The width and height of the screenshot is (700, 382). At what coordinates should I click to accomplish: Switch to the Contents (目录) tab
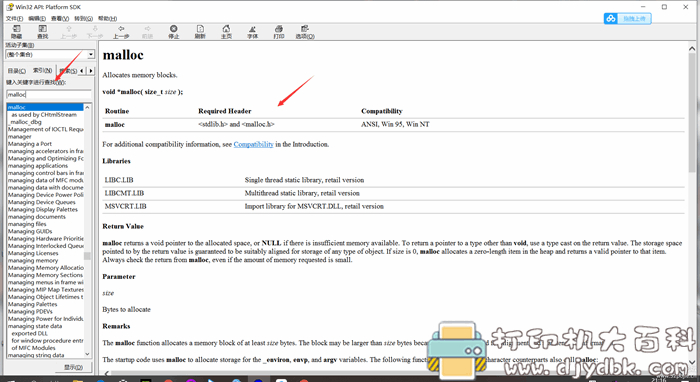17,71
